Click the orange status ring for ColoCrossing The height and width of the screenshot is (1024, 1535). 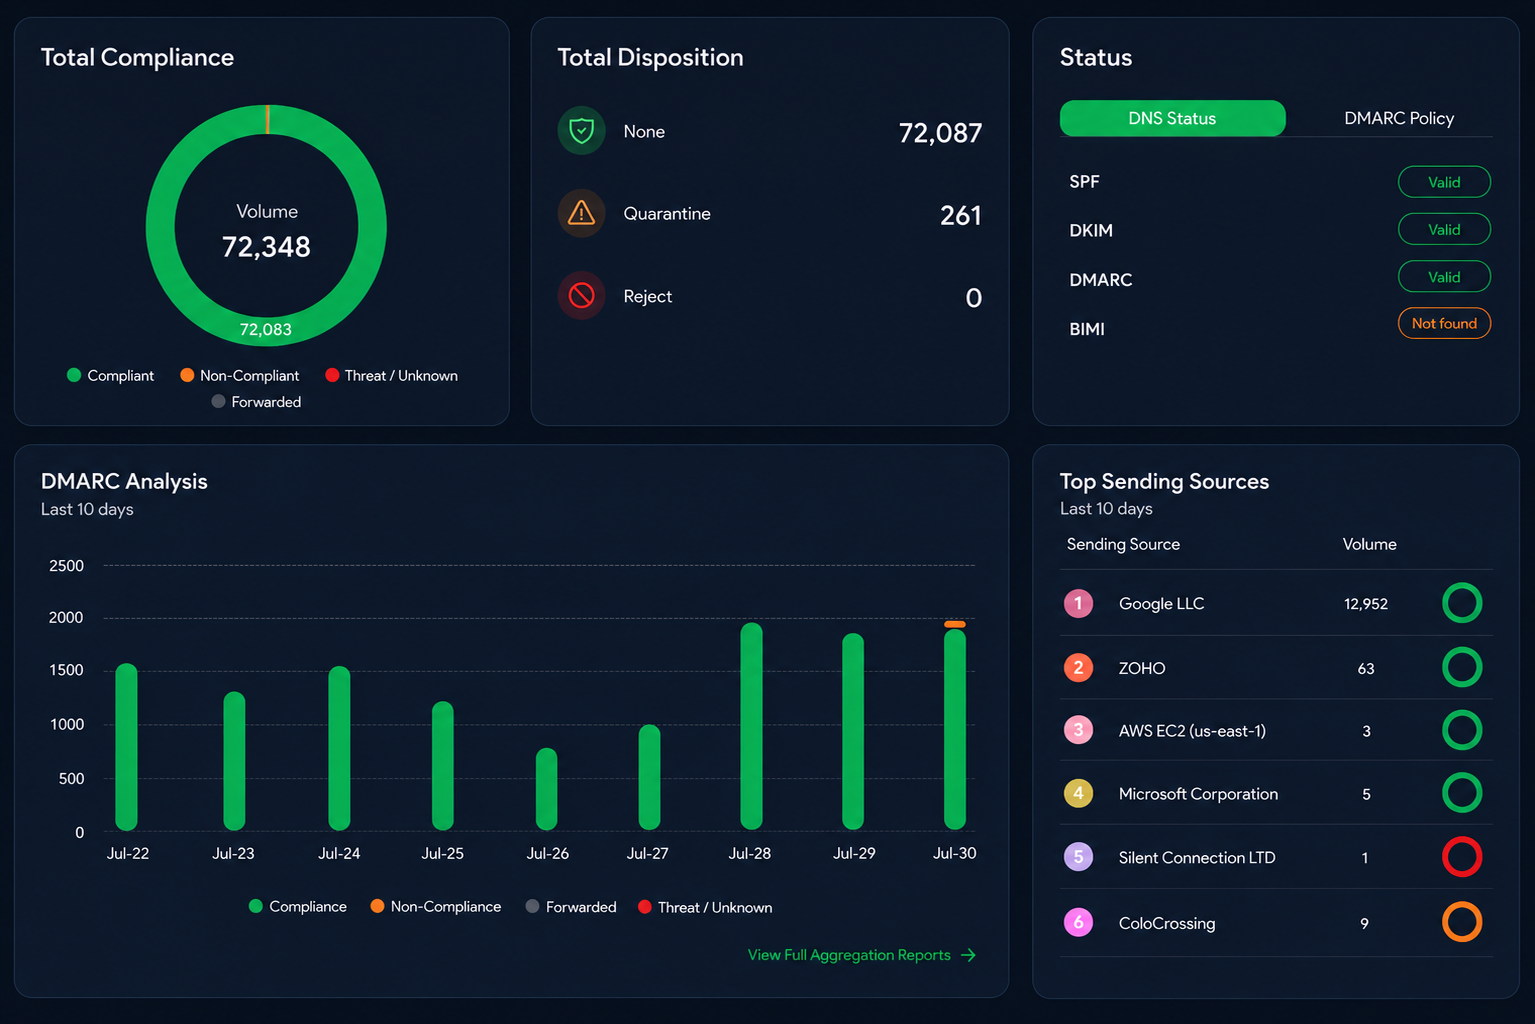pos(1462,922)
